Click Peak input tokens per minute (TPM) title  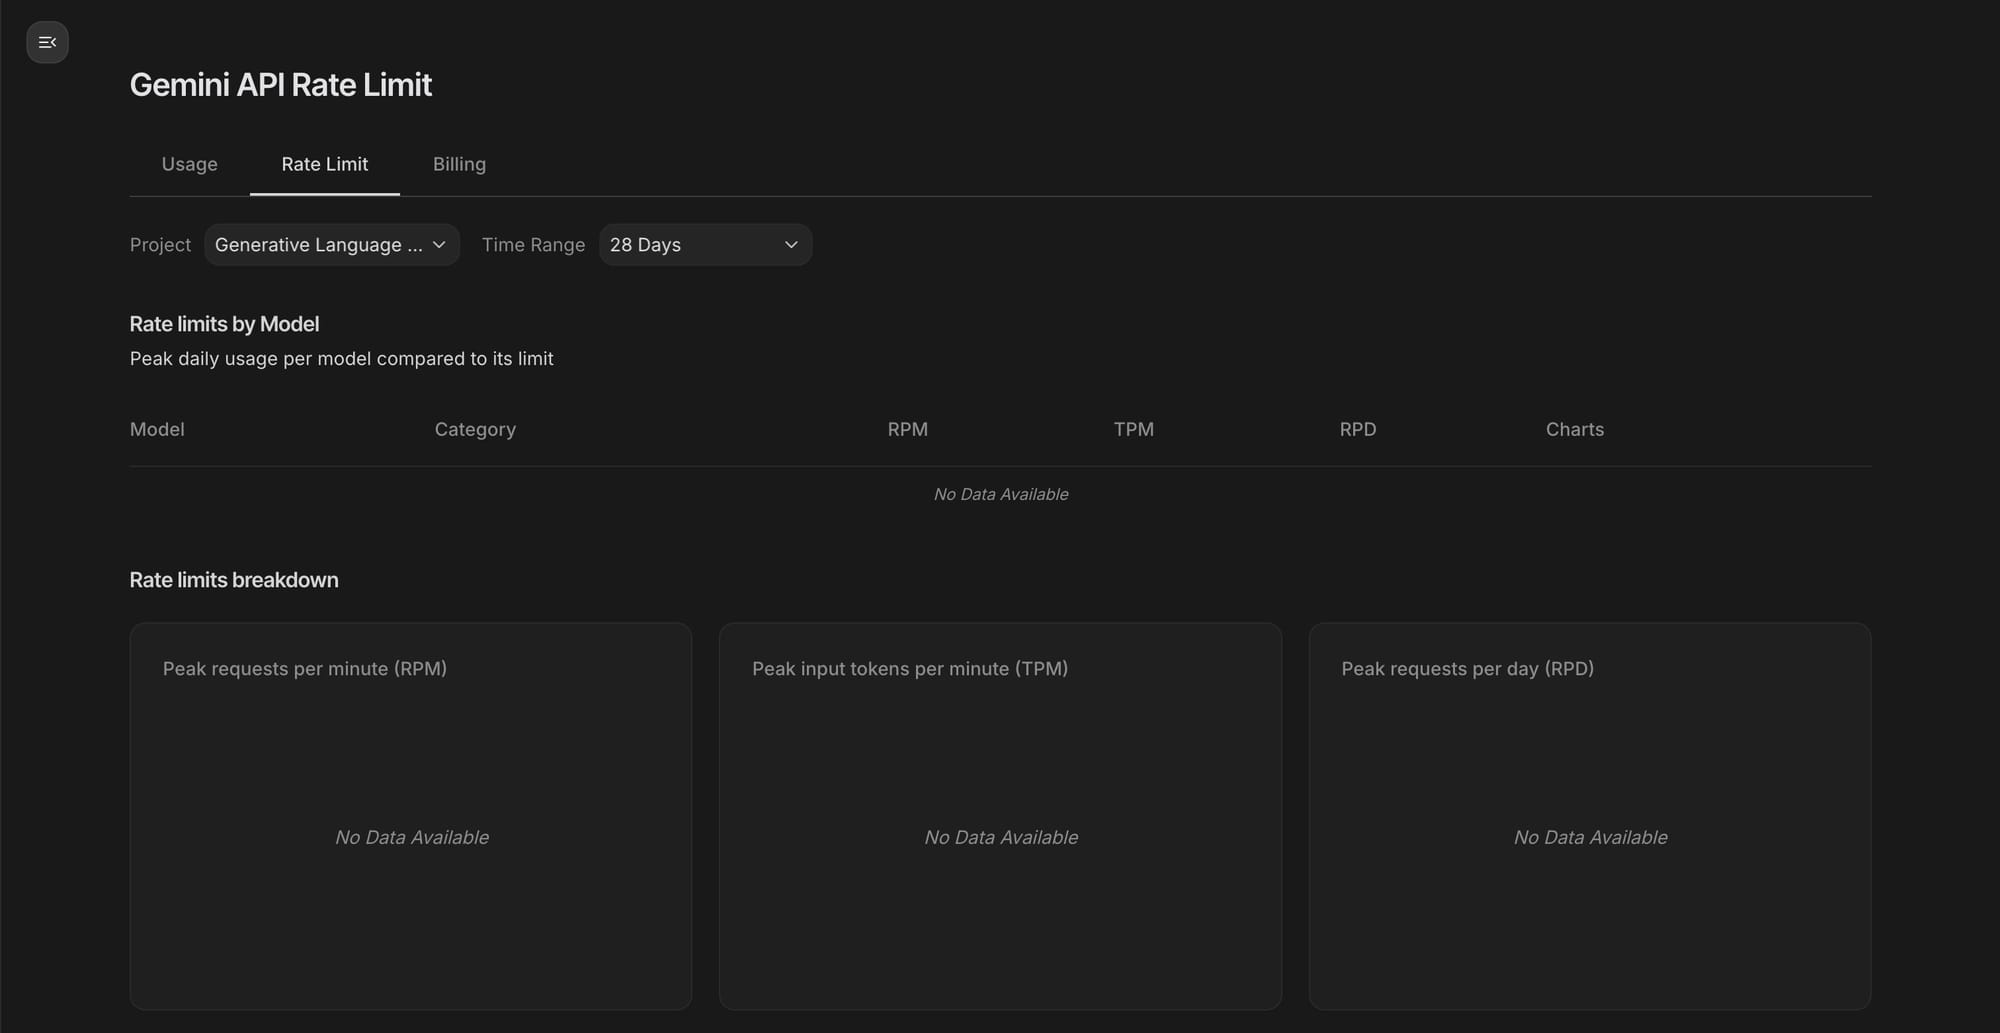click(910, 668)
